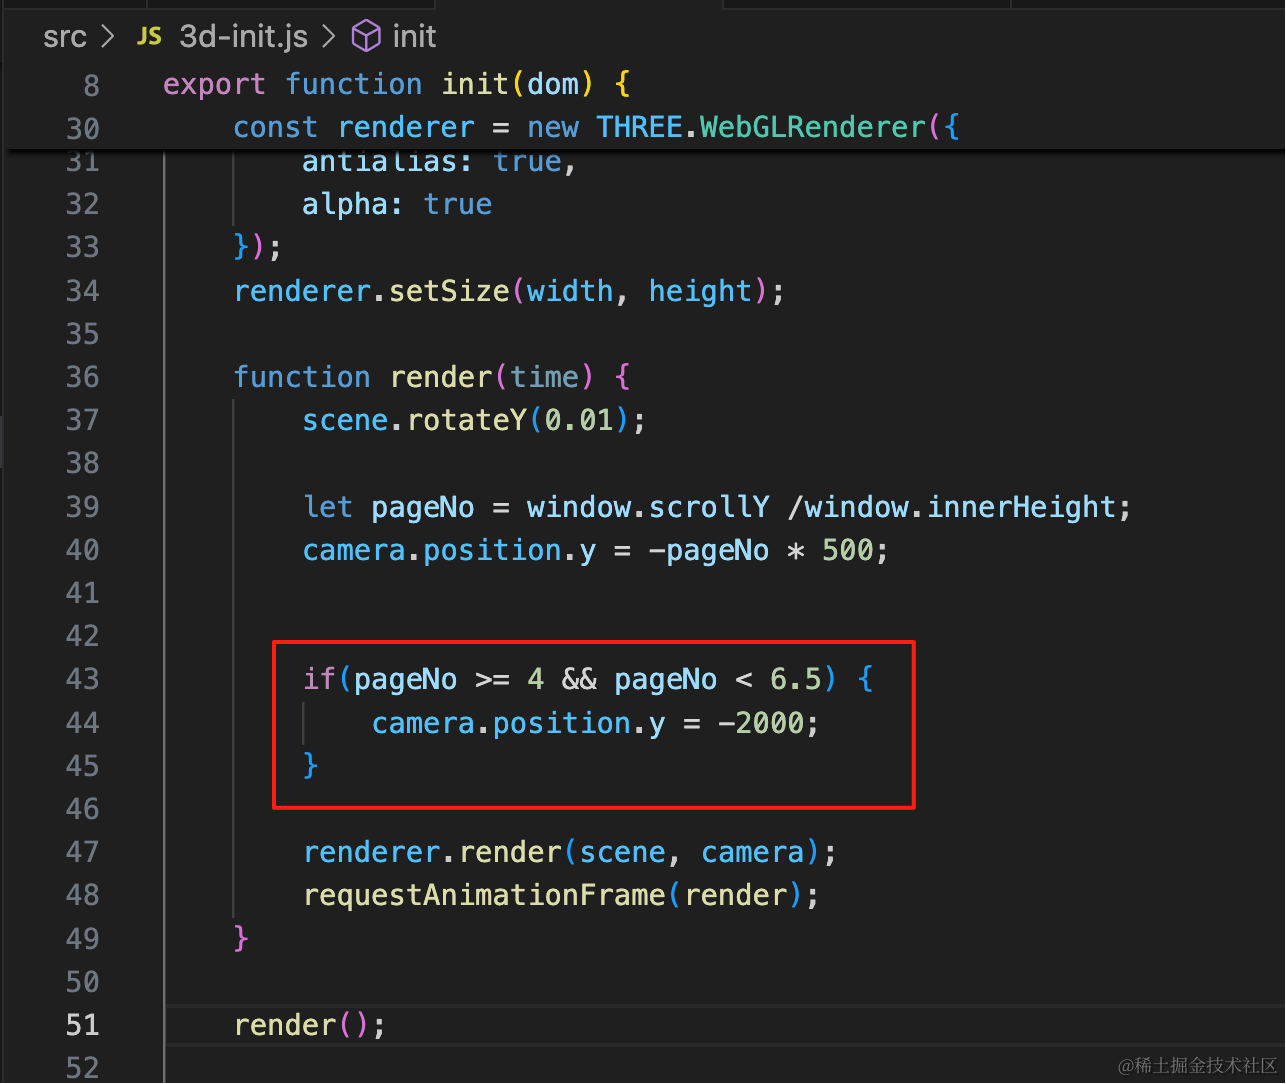The height and width of the screenshot is (1084, 1286).
Task: Click the 'render();' call on line 51
Action: pos(309,1025)
